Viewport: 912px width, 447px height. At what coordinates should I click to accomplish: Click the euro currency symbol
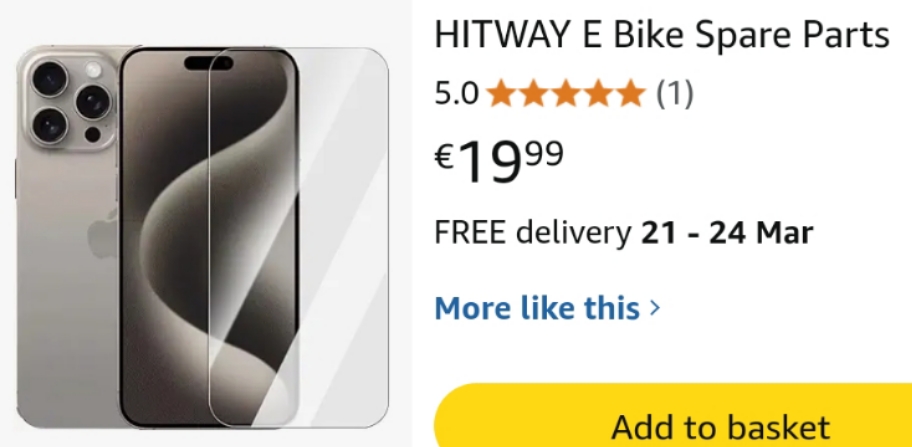coord(445,157)
